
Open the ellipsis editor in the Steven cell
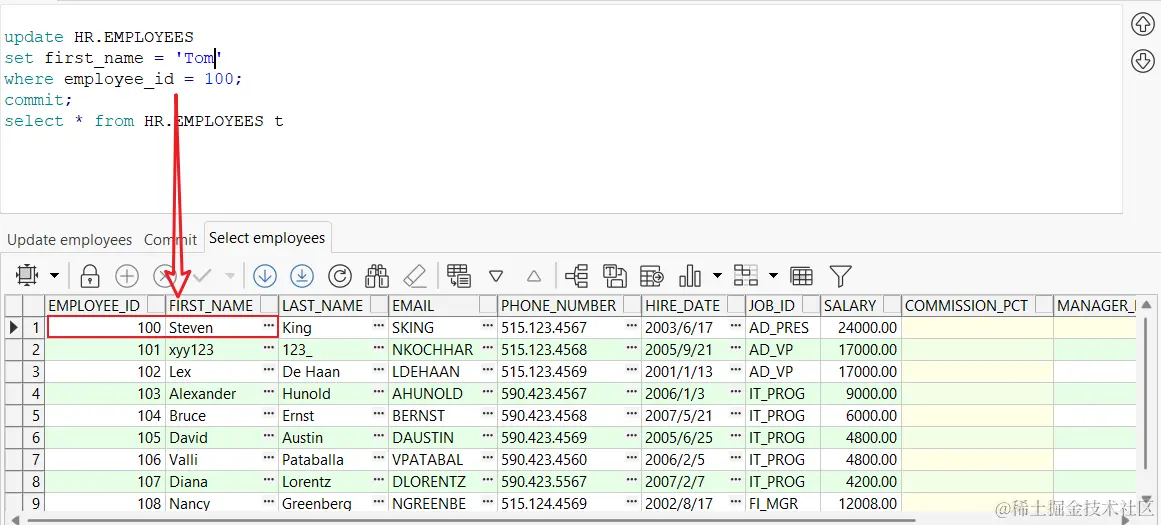[269, 327]
